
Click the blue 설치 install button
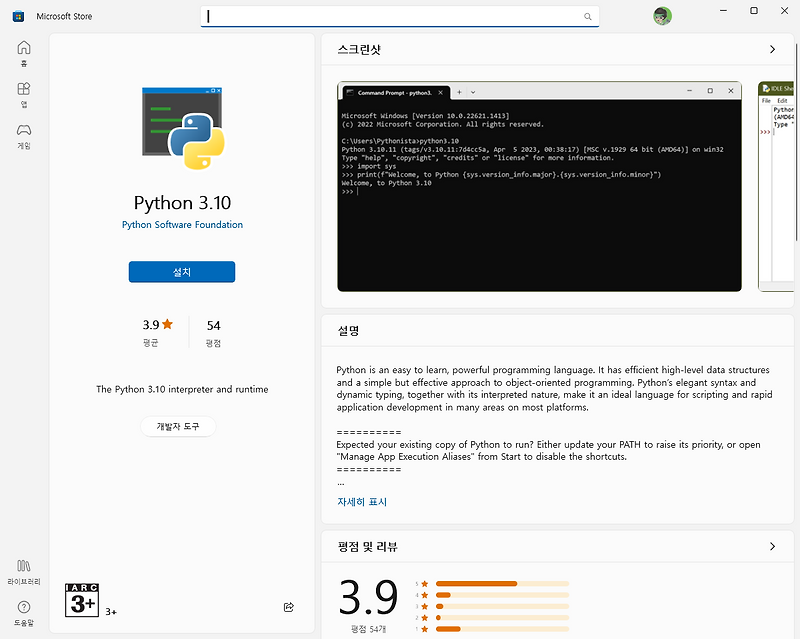coord(181,271)
